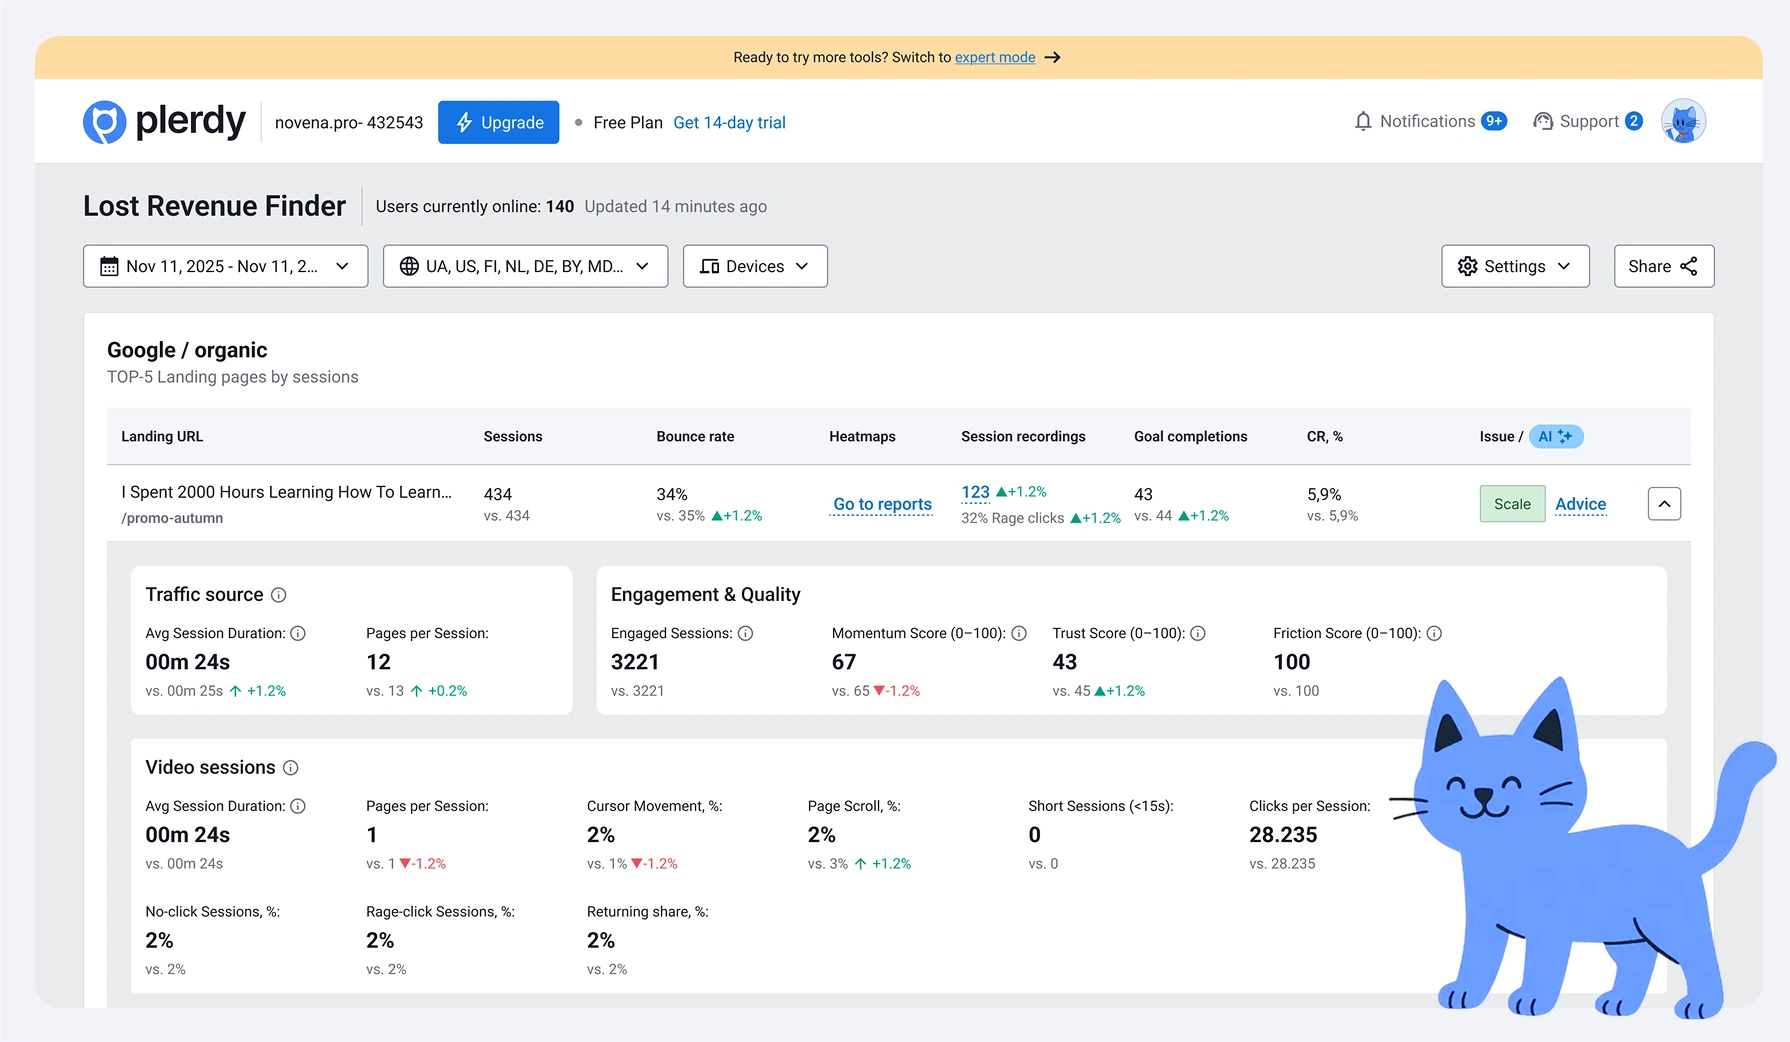Click the Upgrade button
Screen dimensions: 1790x1042
tap(498, 122)
